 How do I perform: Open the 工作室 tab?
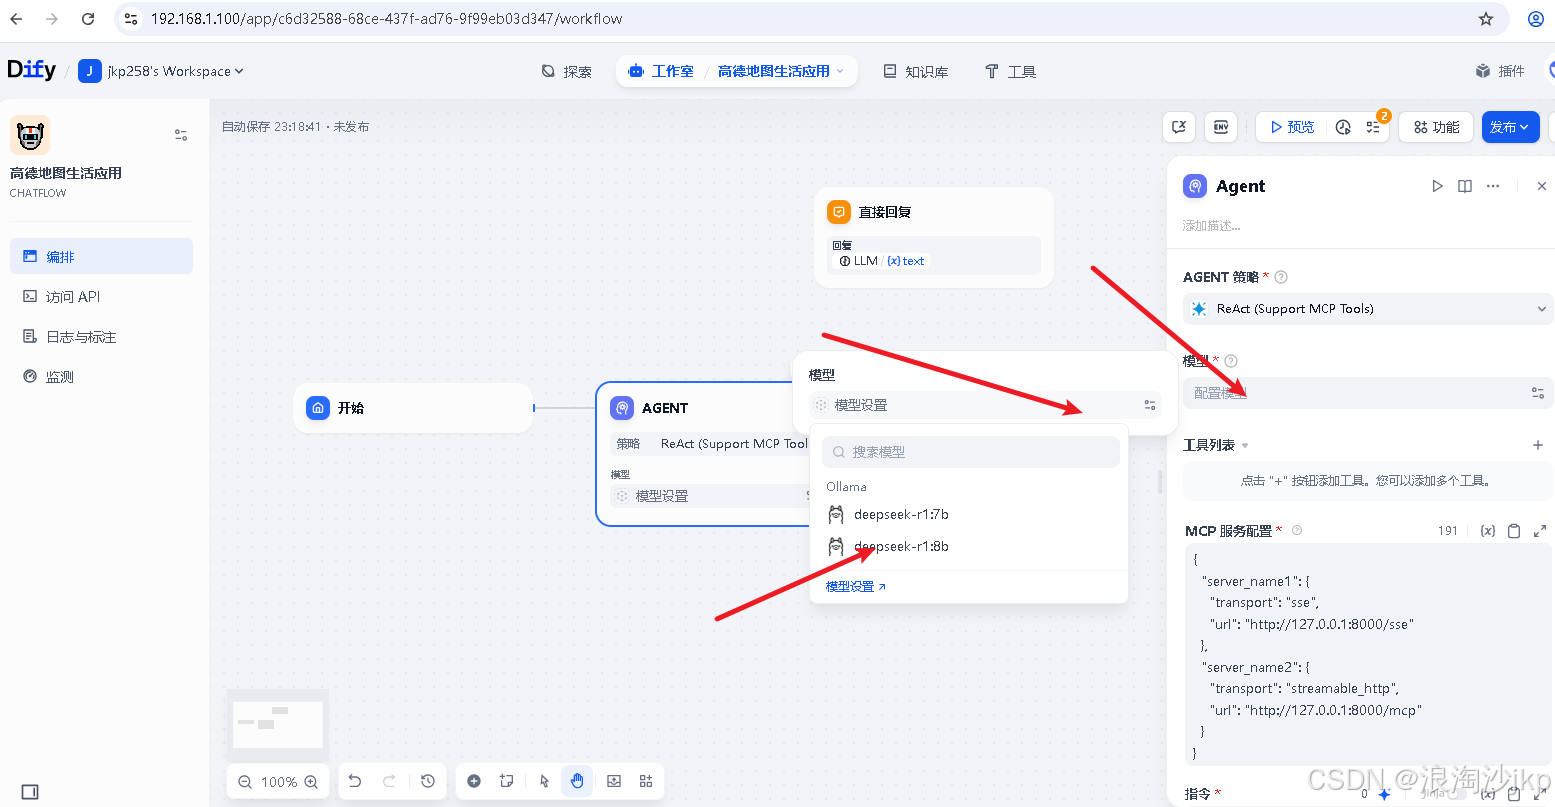pos(661,71)
